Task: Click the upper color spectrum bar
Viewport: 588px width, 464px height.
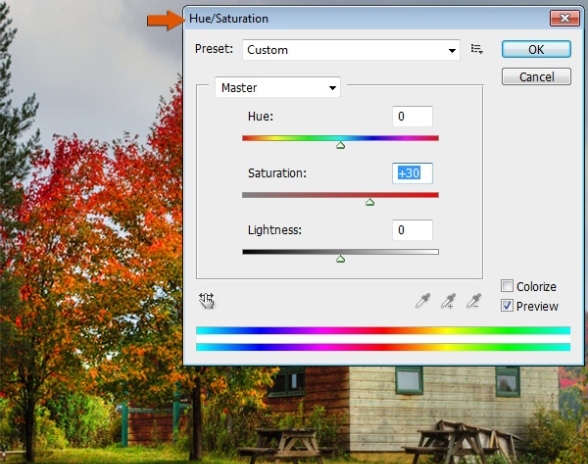Action: coord(383,330)
